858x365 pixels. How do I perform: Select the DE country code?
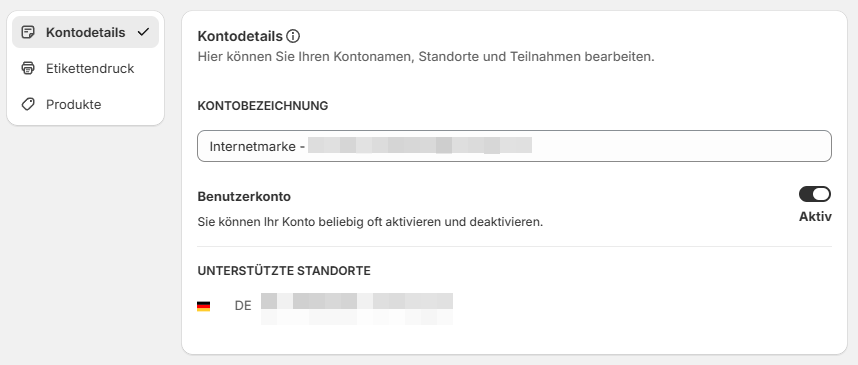[x=243, y=306]
